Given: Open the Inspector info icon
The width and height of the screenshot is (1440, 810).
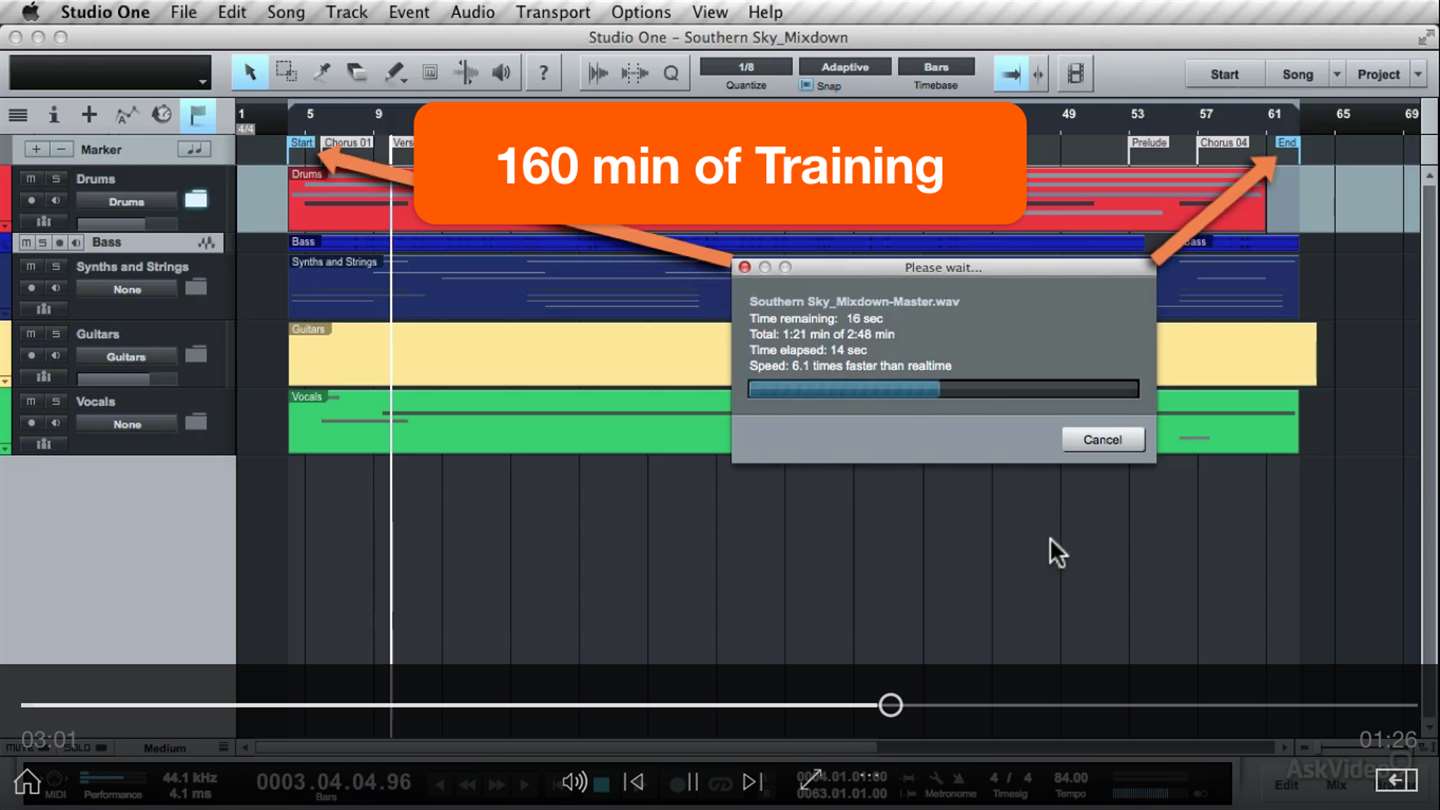Looking at the screenshot, I should (x=54, y=115).
